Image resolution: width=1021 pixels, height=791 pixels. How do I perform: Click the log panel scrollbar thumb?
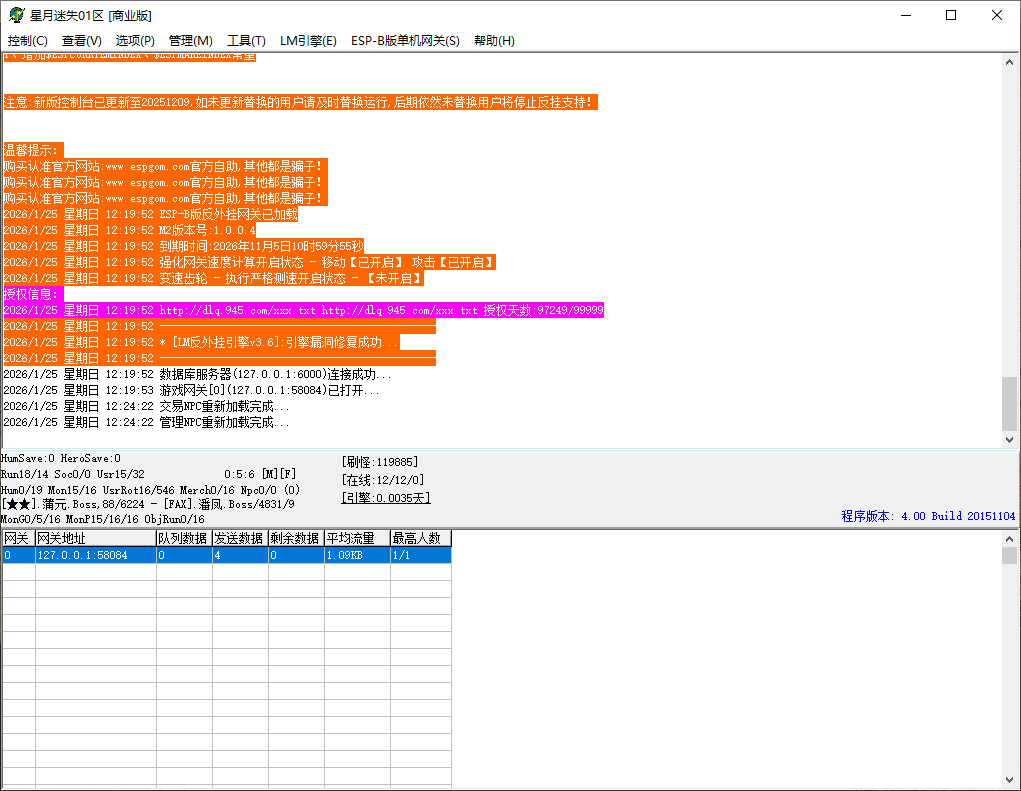pyautogui.click(x=1010, y=402)
